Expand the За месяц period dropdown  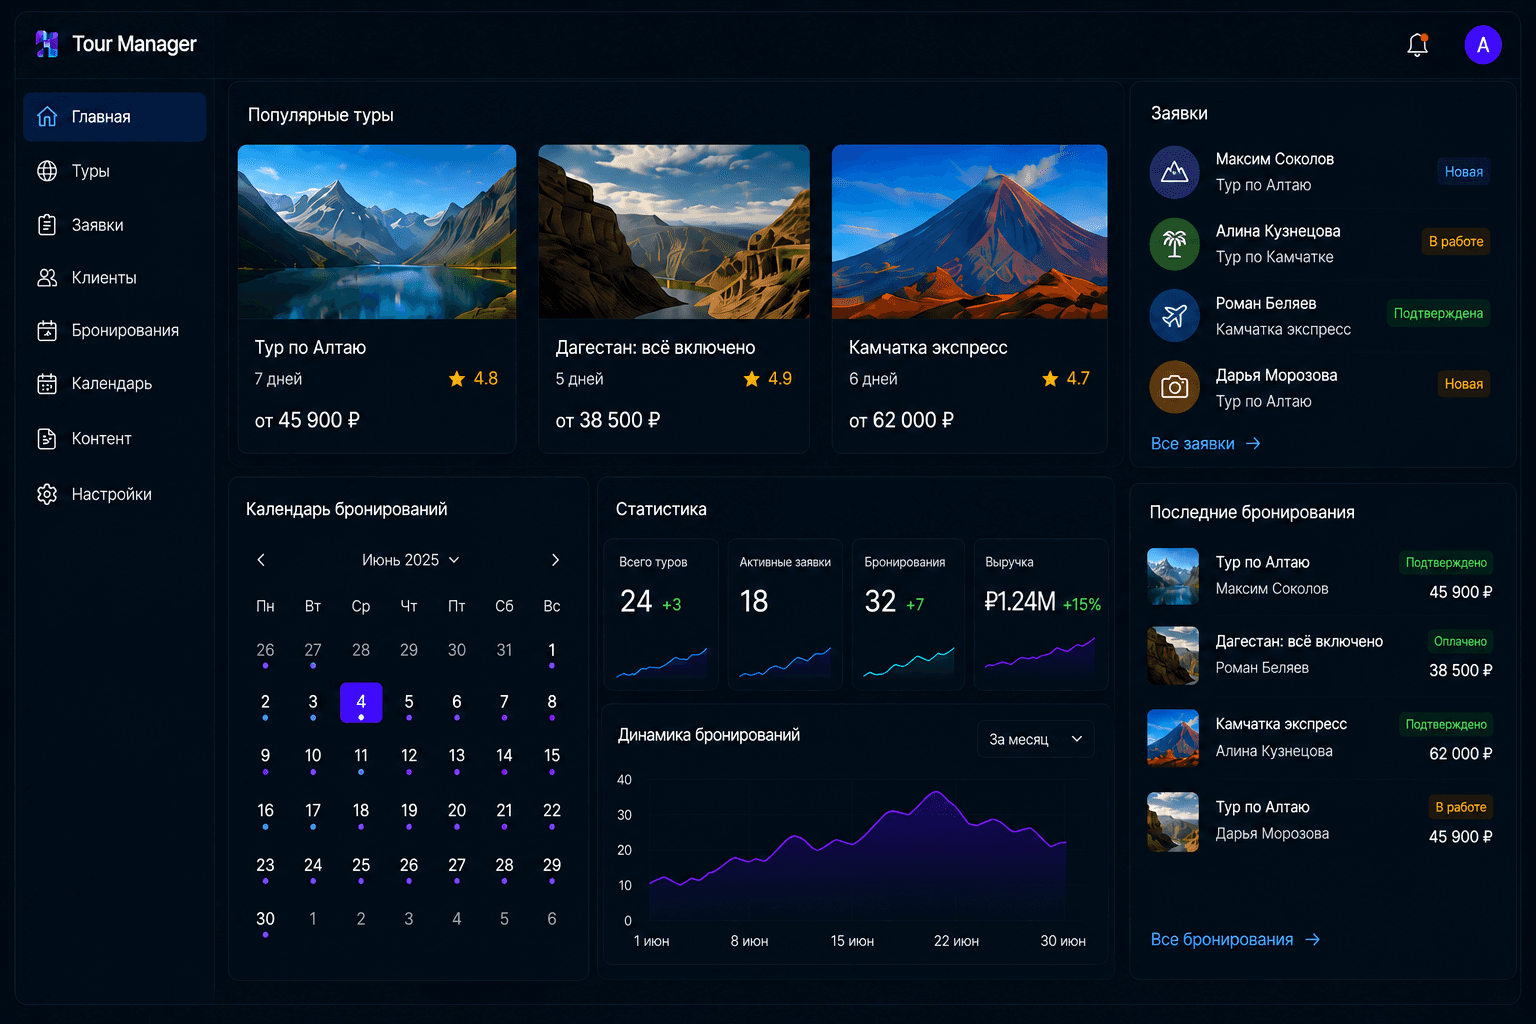tap(1035, 739)
